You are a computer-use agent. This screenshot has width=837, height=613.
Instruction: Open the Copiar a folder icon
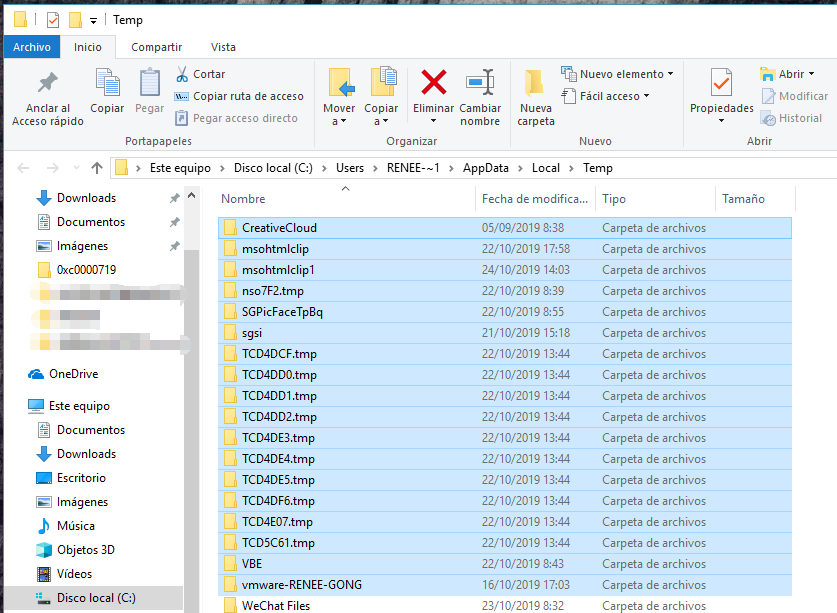(383, 82)
